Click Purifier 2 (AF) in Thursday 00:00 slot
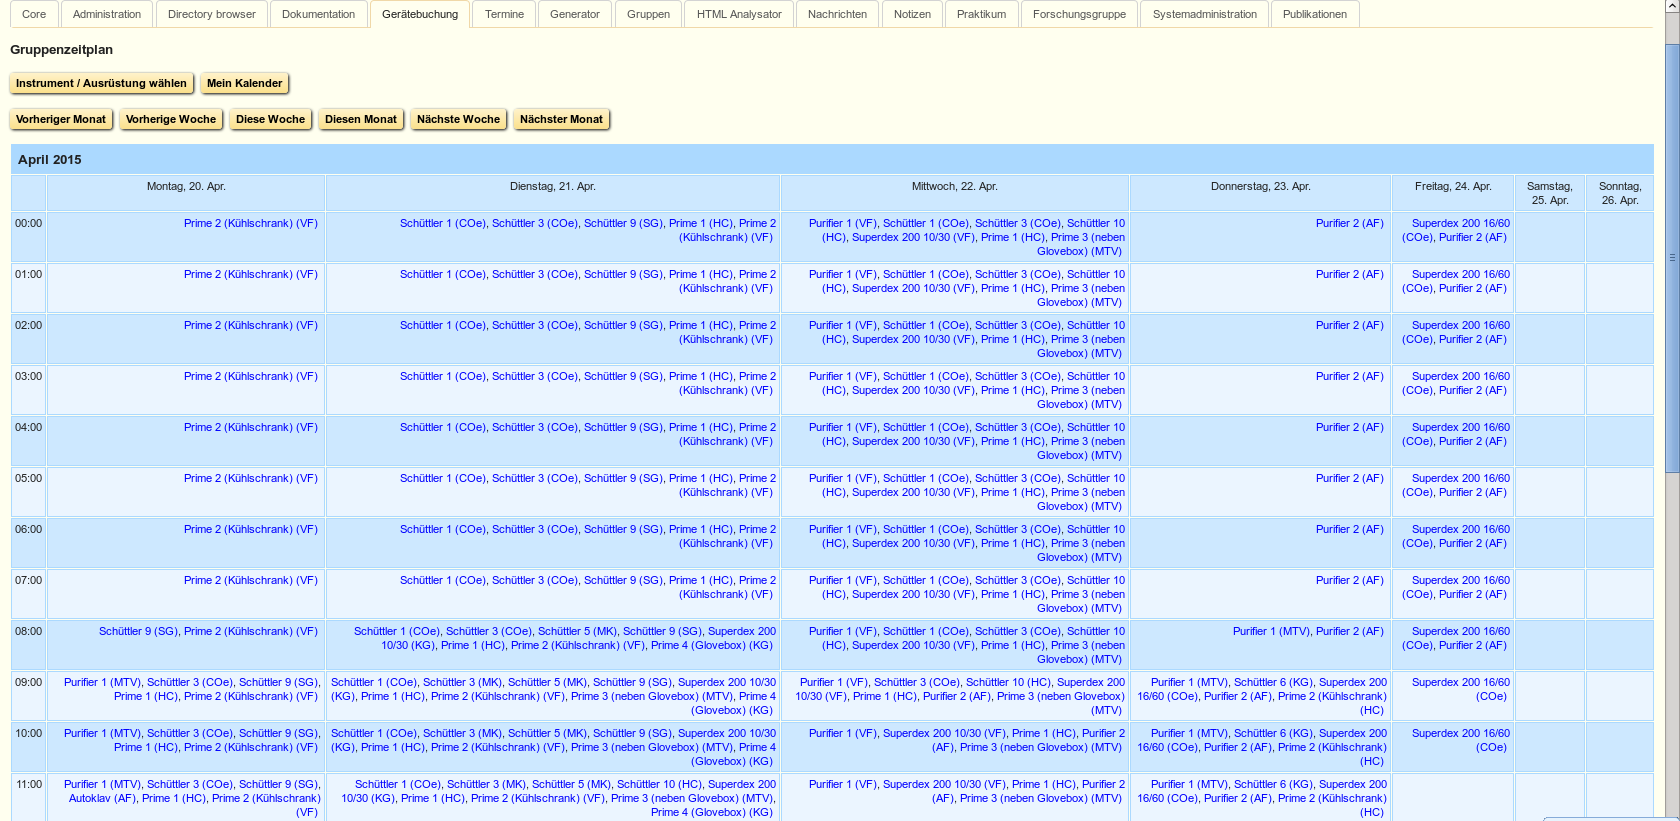The width and height of the screenshot is (1680, 821). point(1349,223)
